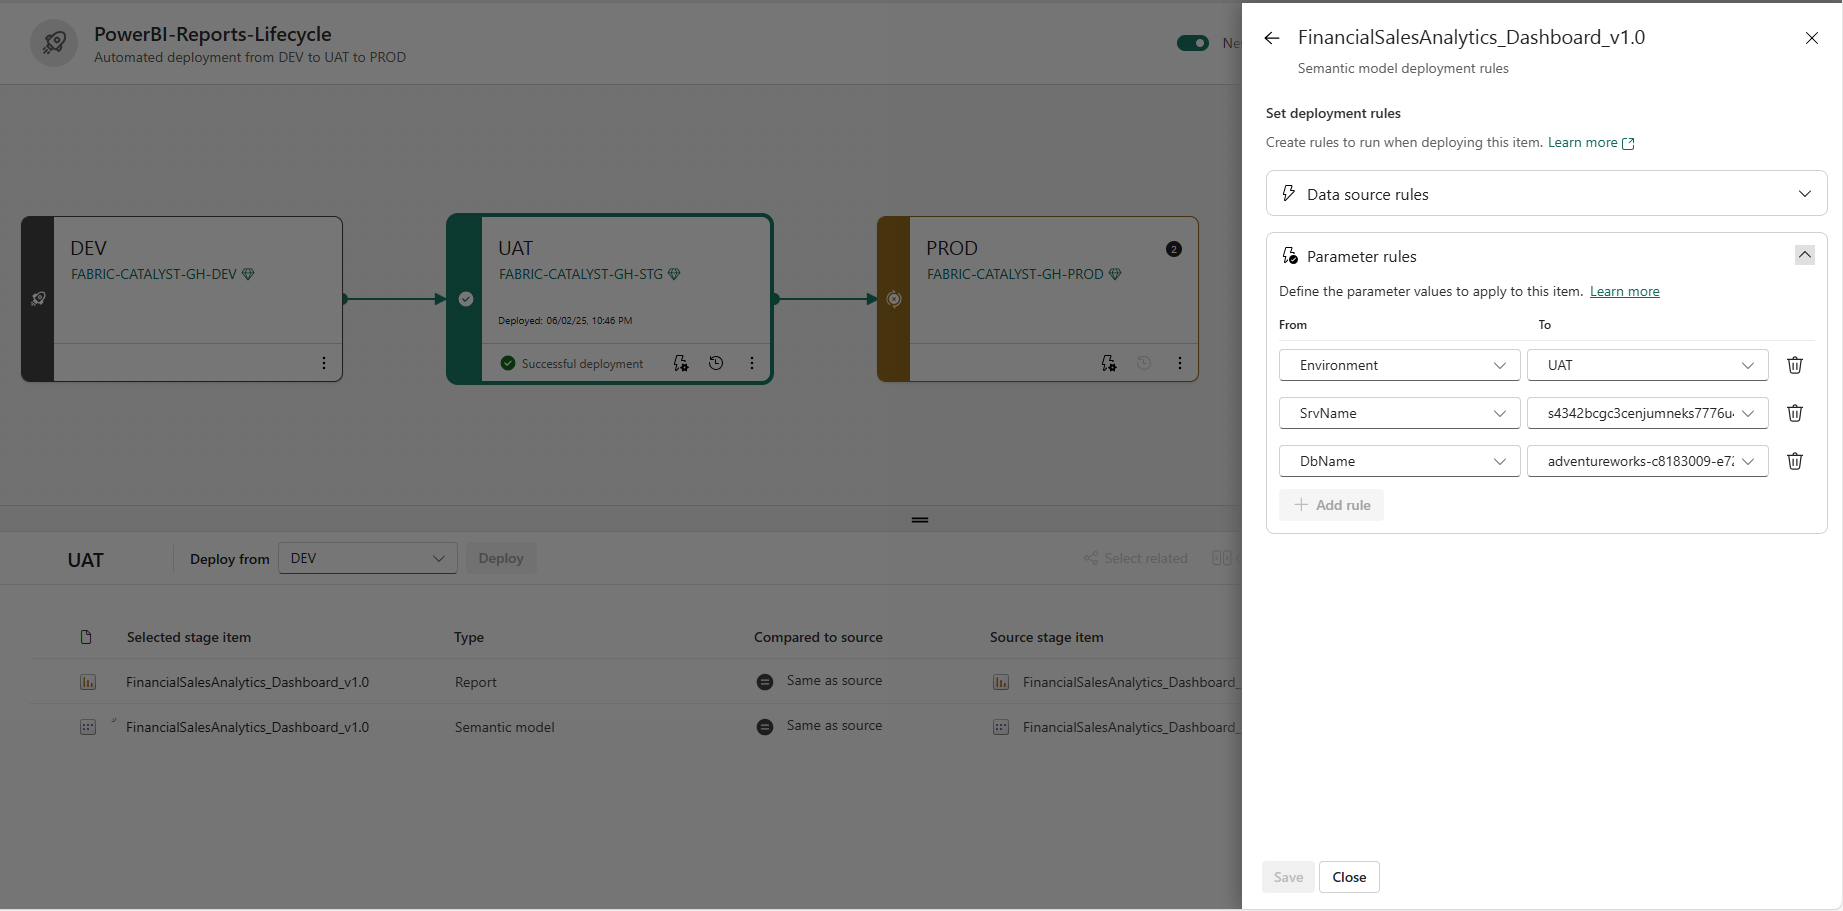Click the Deploy button
Viewport: 1843px width, 911px height.
click(501, 558)
